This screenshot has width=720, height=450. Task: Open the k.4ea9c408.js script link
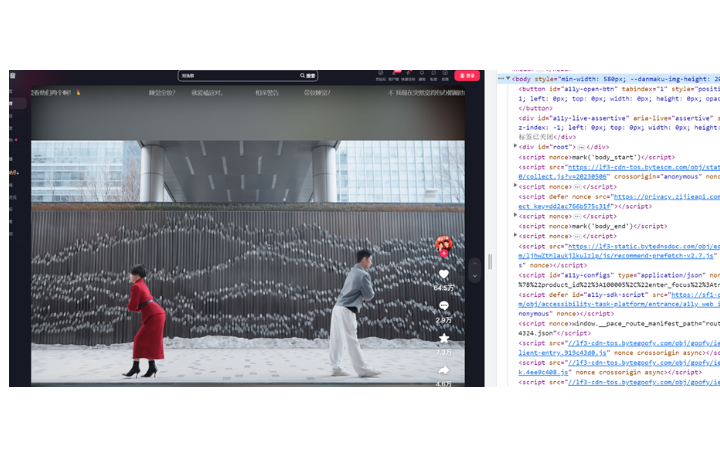click(543, 372)
